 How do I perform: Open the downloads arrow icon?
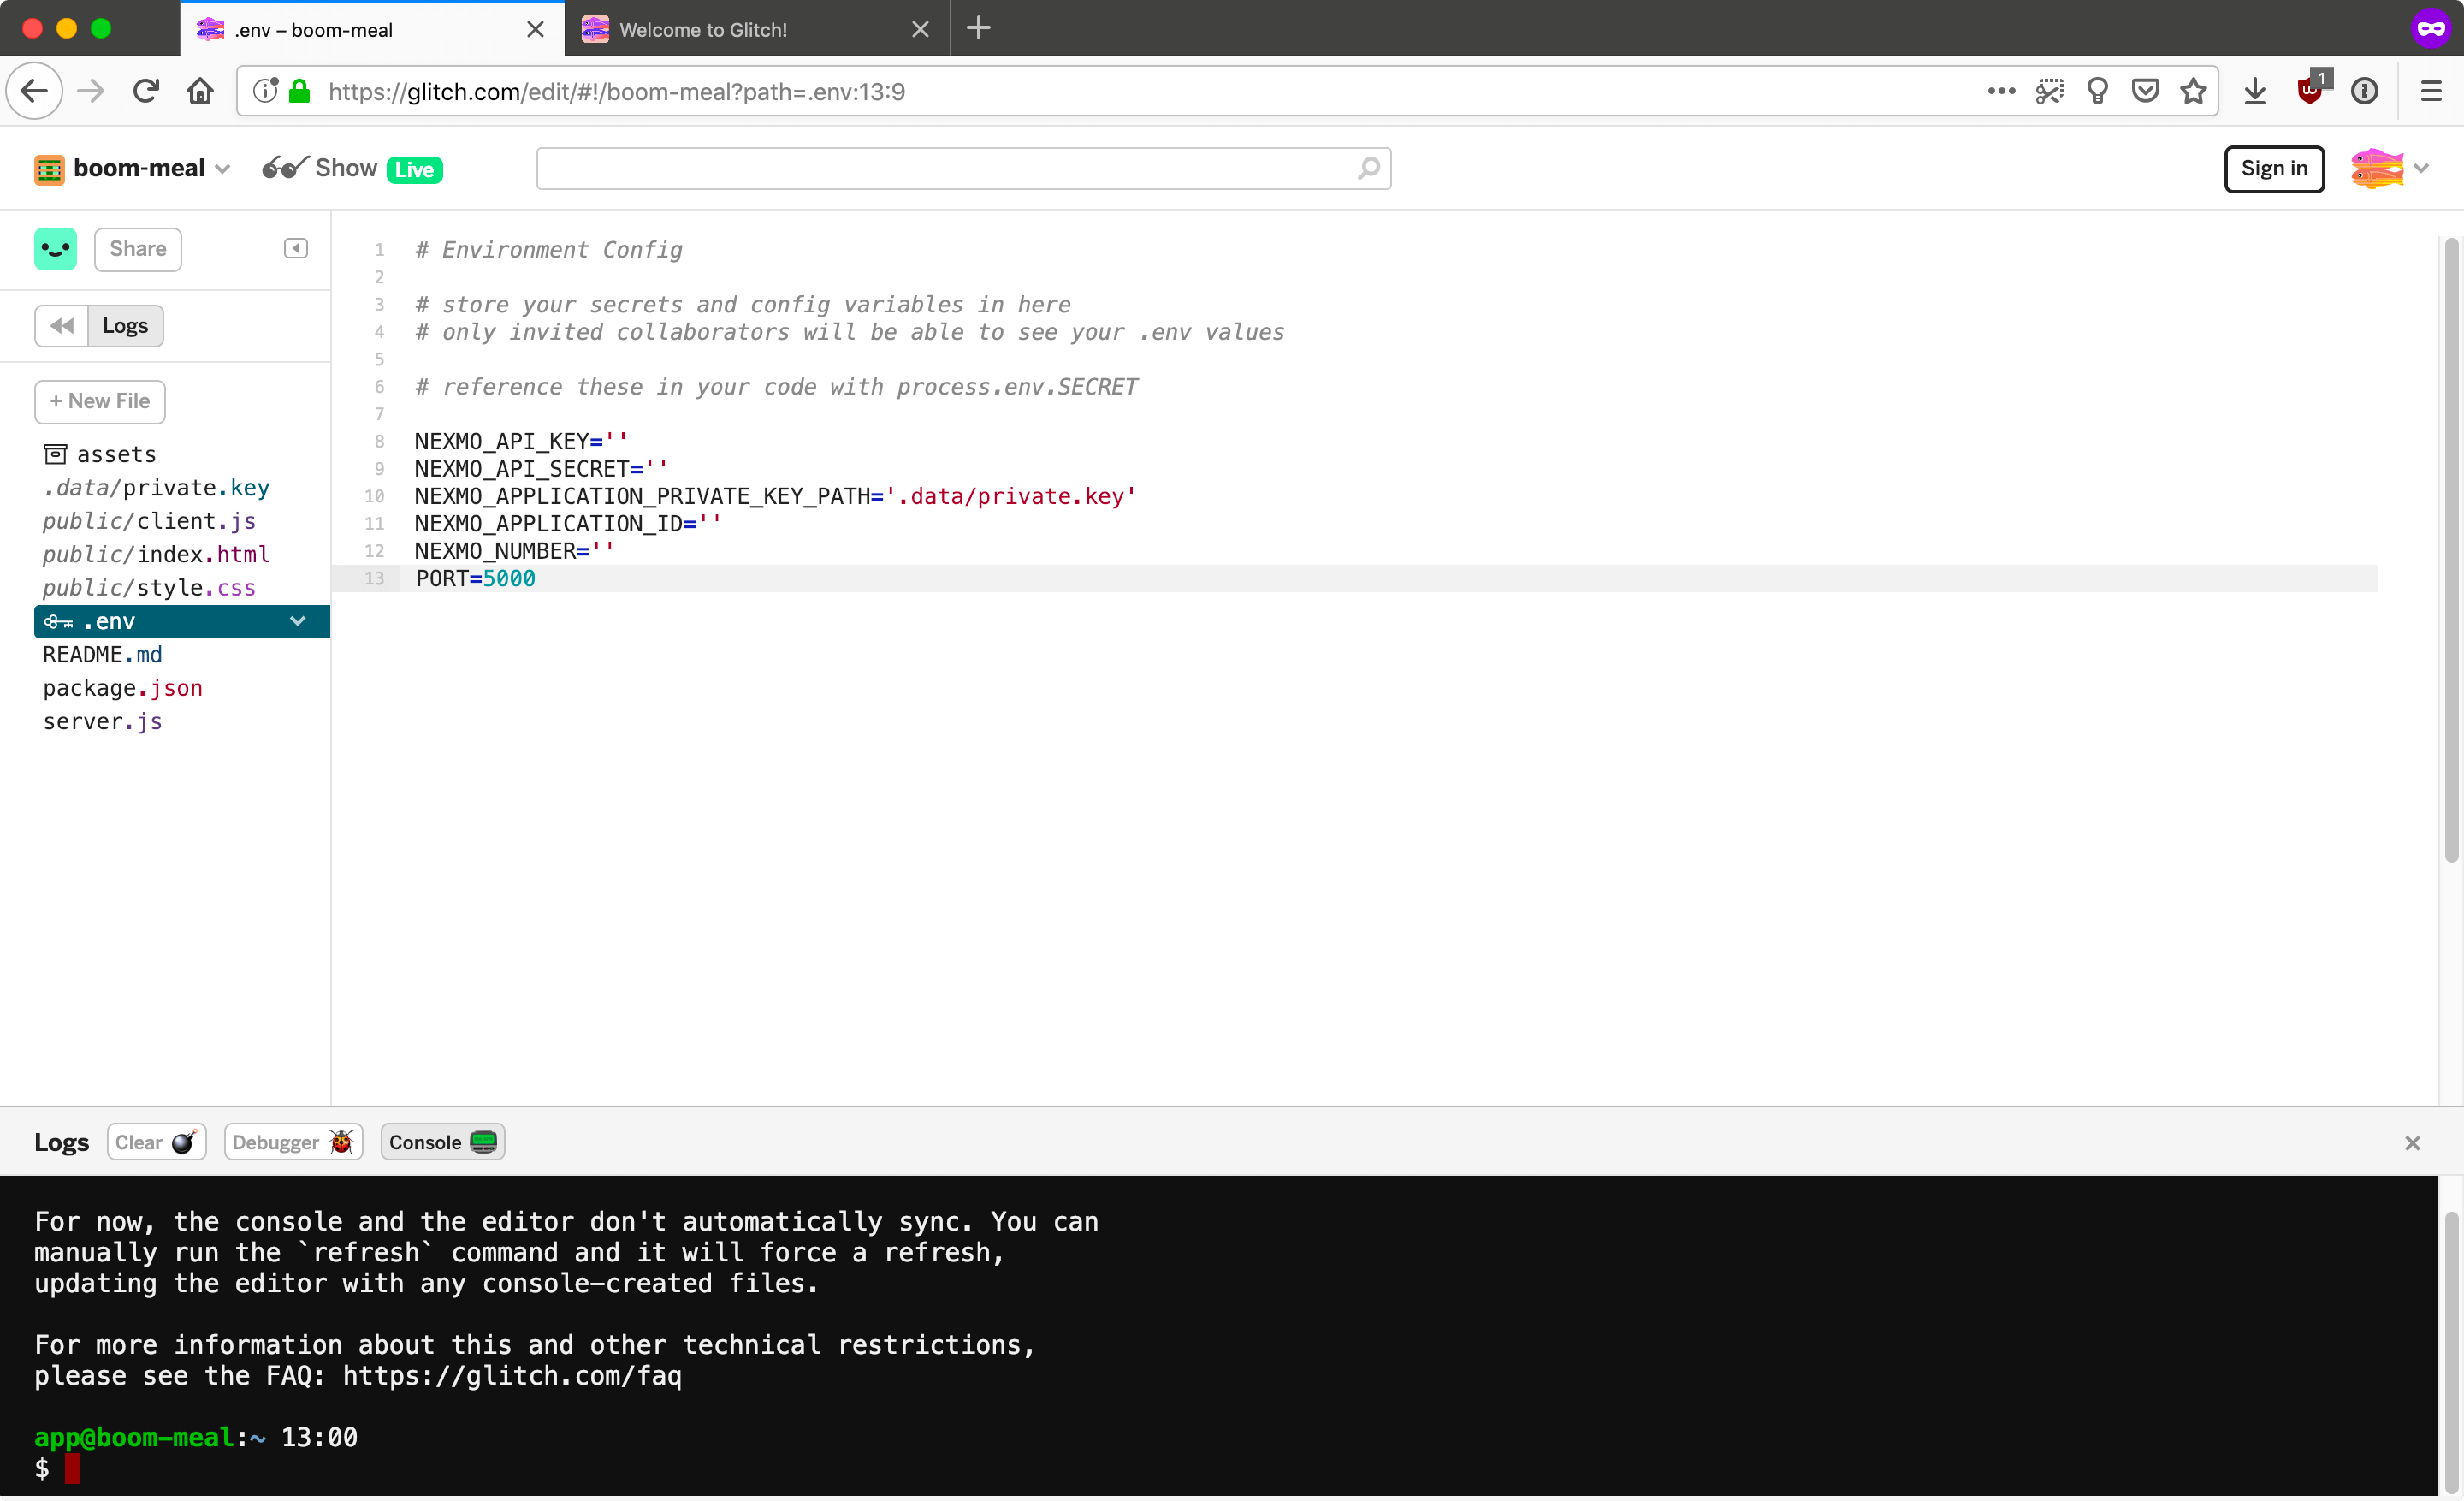click(x=2255, y=91)
